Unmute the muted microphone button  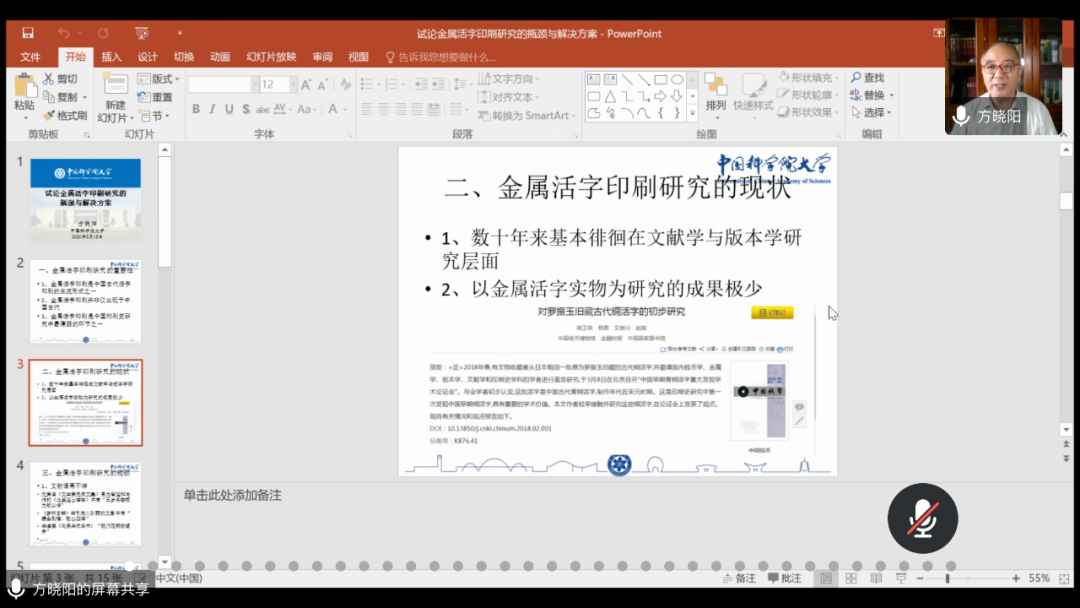(x=922, y=517)
